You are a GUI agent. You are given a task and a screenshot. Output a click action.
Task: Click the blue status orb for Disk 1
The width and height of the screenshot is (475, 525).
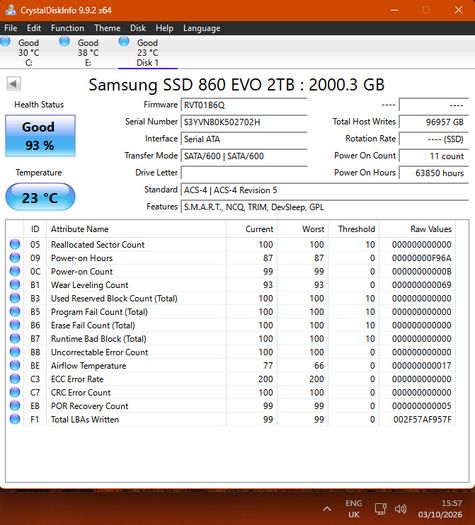click(124, 42)
